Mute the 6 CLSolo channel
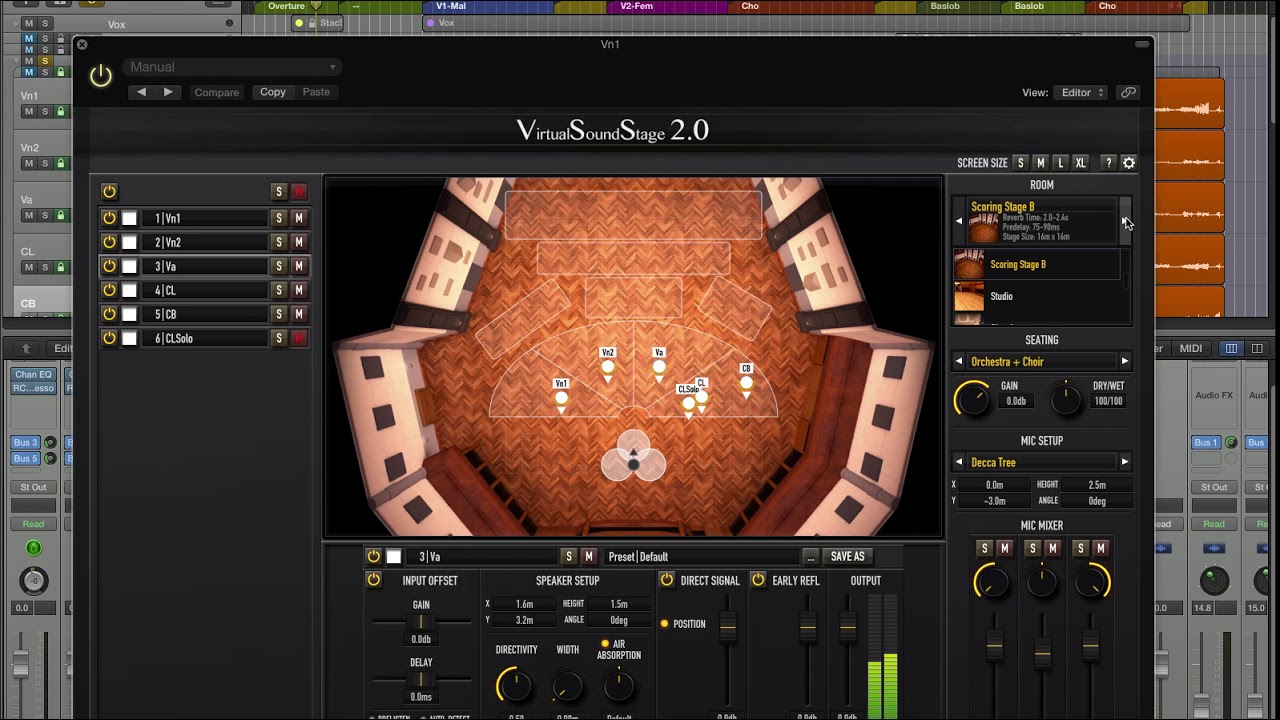The image size is (1280, 720). [x=298, y=338]
